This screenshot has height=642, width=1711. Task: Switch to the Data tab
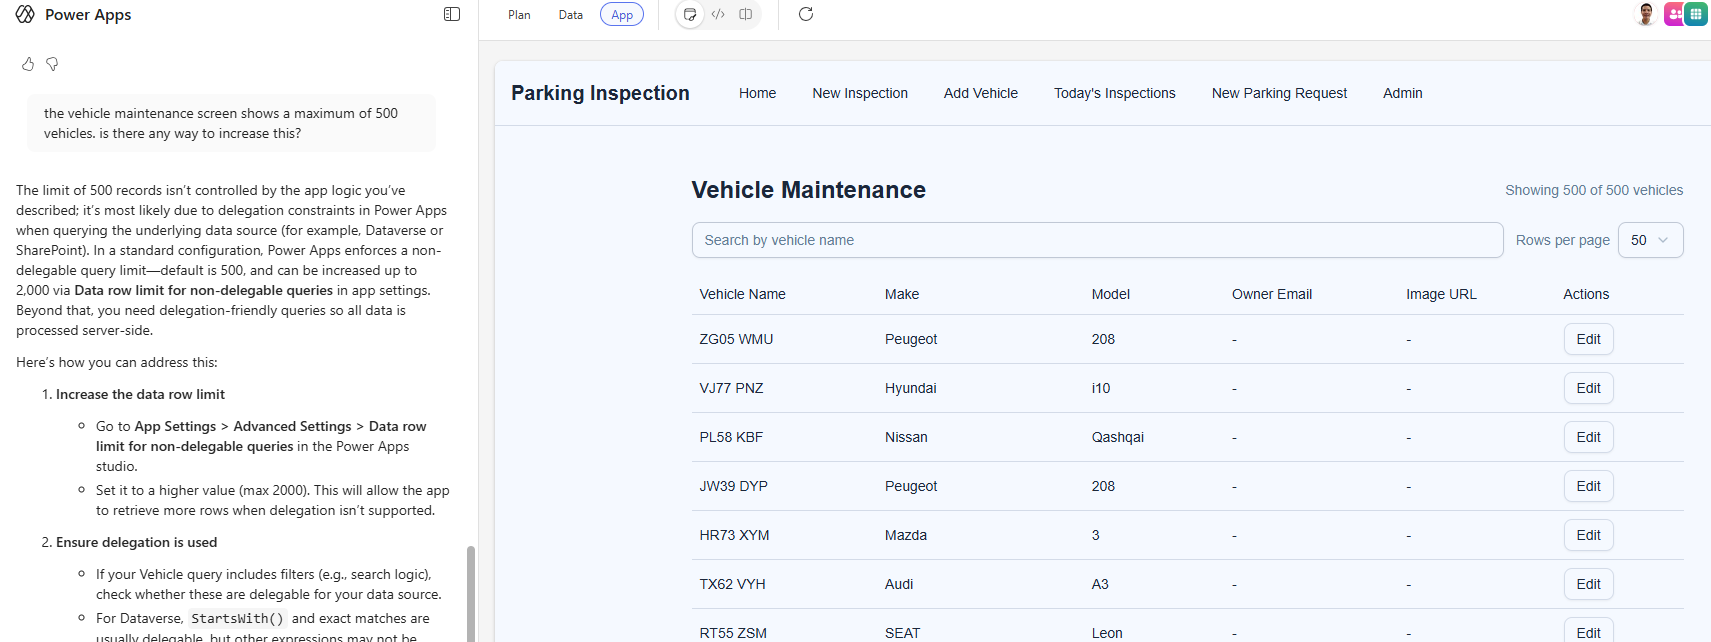571,15
